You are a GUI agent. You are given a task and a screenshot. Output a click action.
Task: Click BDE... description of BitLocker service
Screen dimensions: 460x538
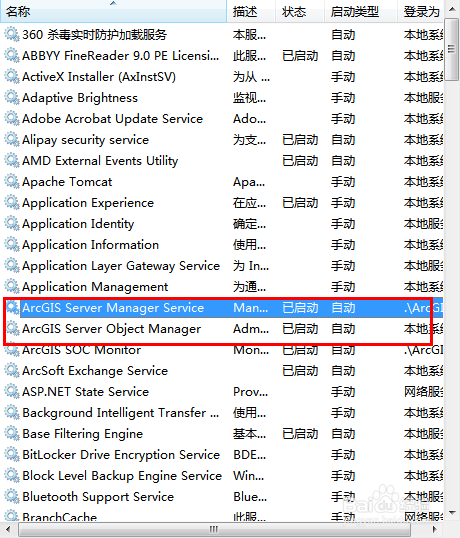pyautogui.click(x=250, y=455)
